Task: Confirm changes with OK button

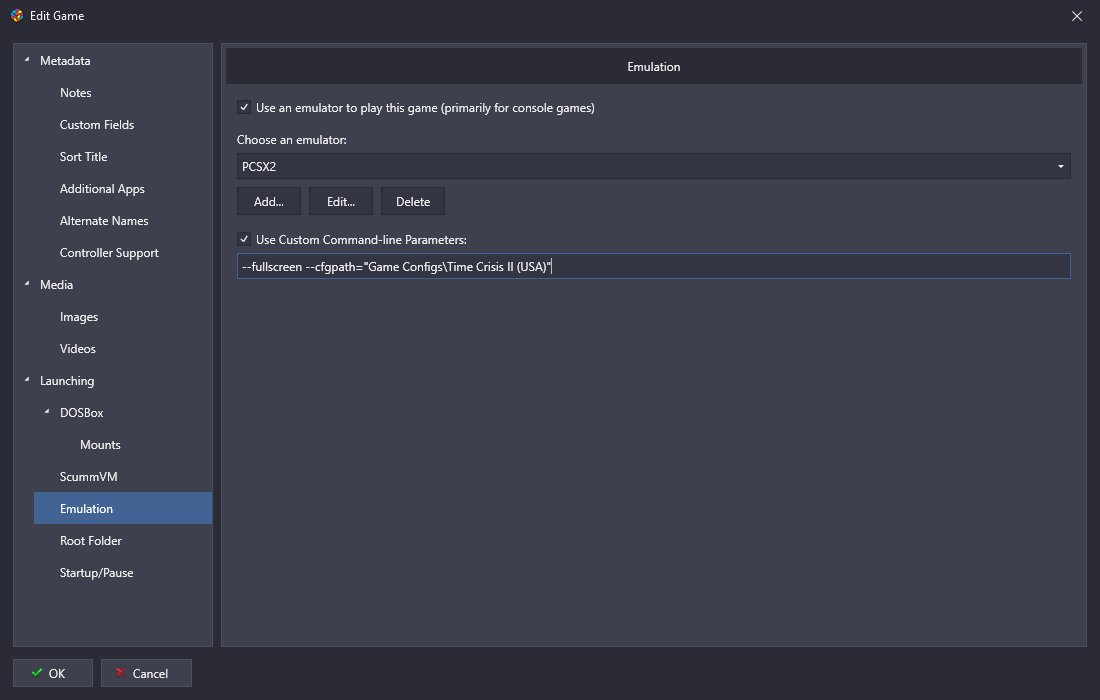Action: 53,673
